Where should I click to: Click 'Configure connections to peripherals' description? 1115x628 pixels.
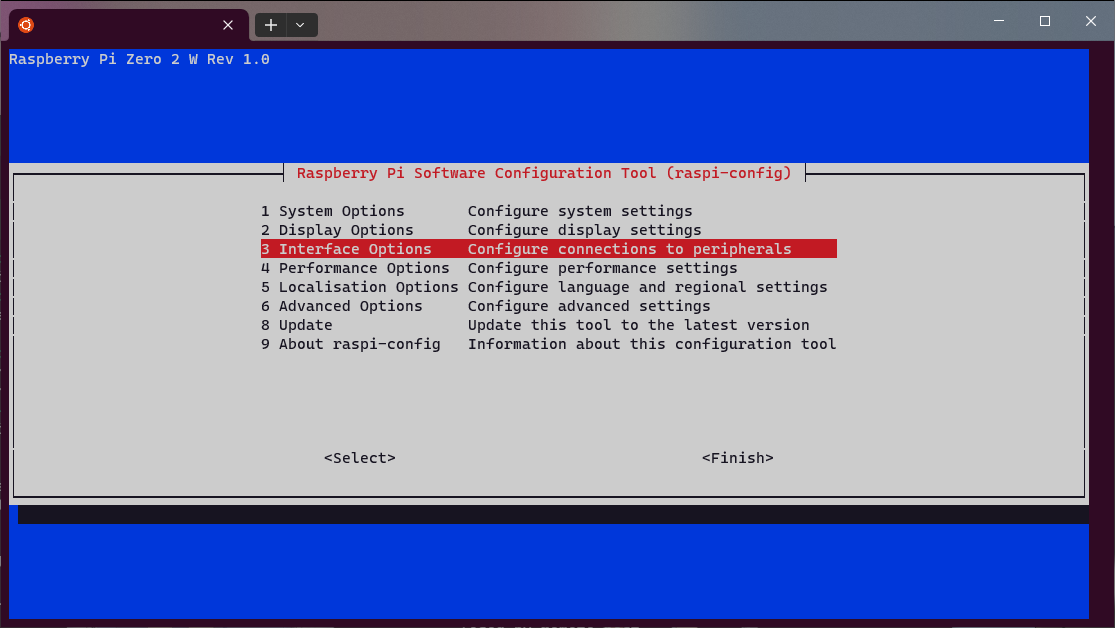pyautogui.click(x=629, y=249)
